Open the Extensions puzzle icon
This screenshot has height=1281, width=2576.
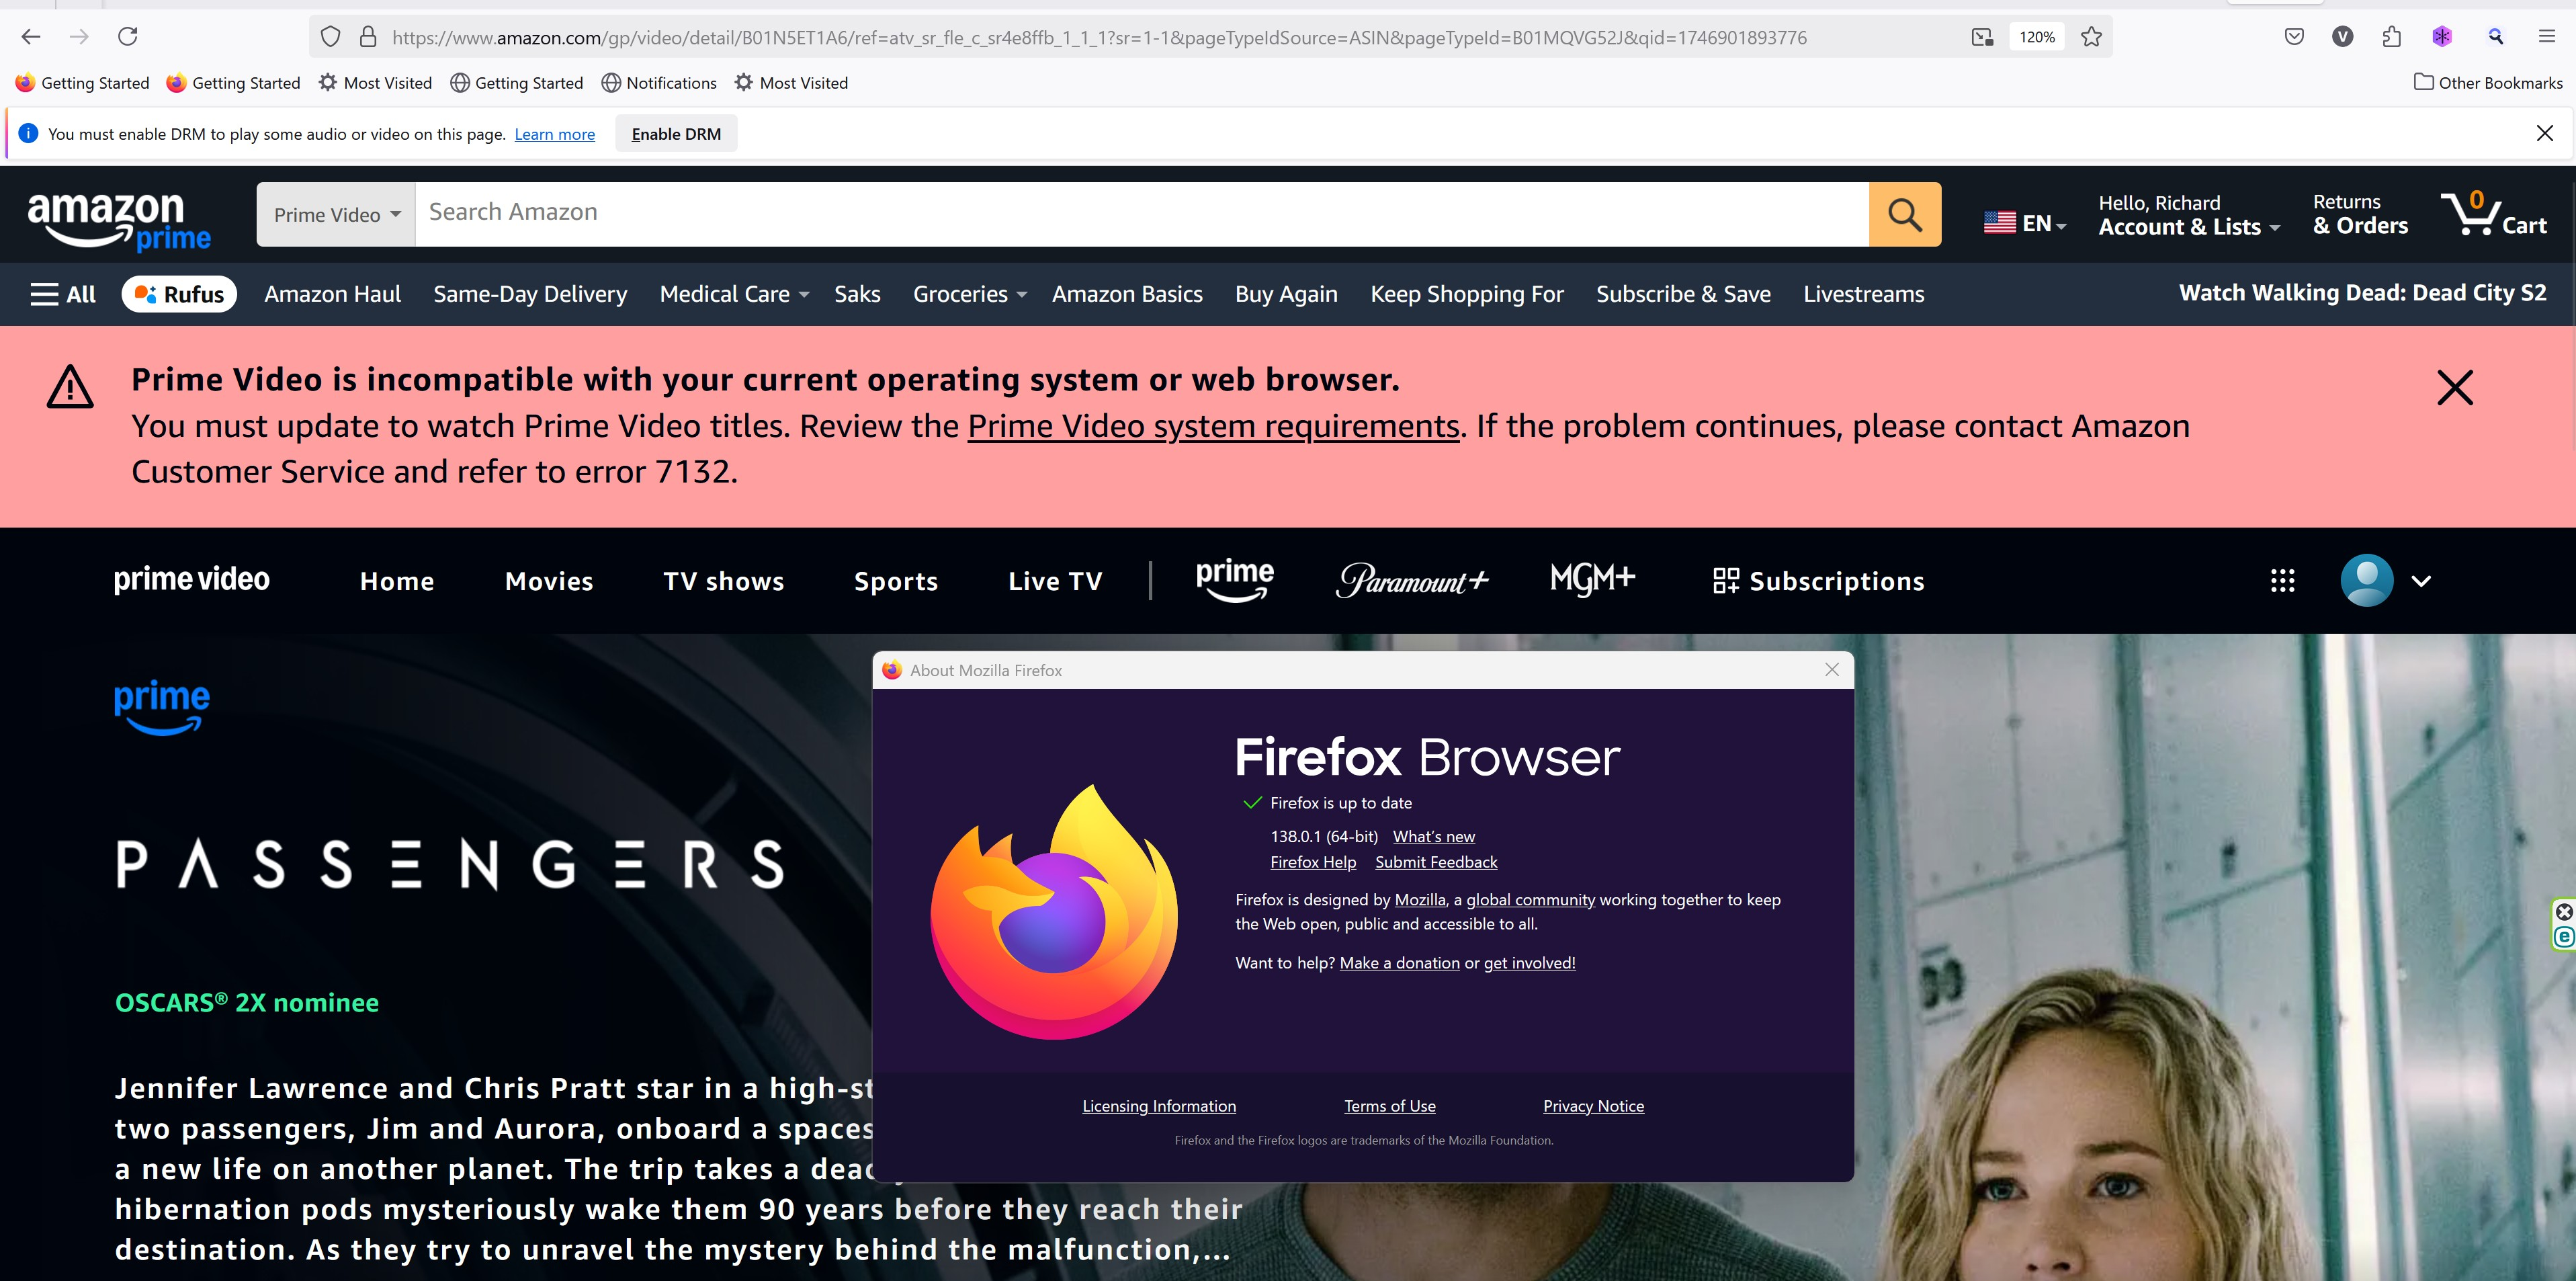tap(2391, 37)
